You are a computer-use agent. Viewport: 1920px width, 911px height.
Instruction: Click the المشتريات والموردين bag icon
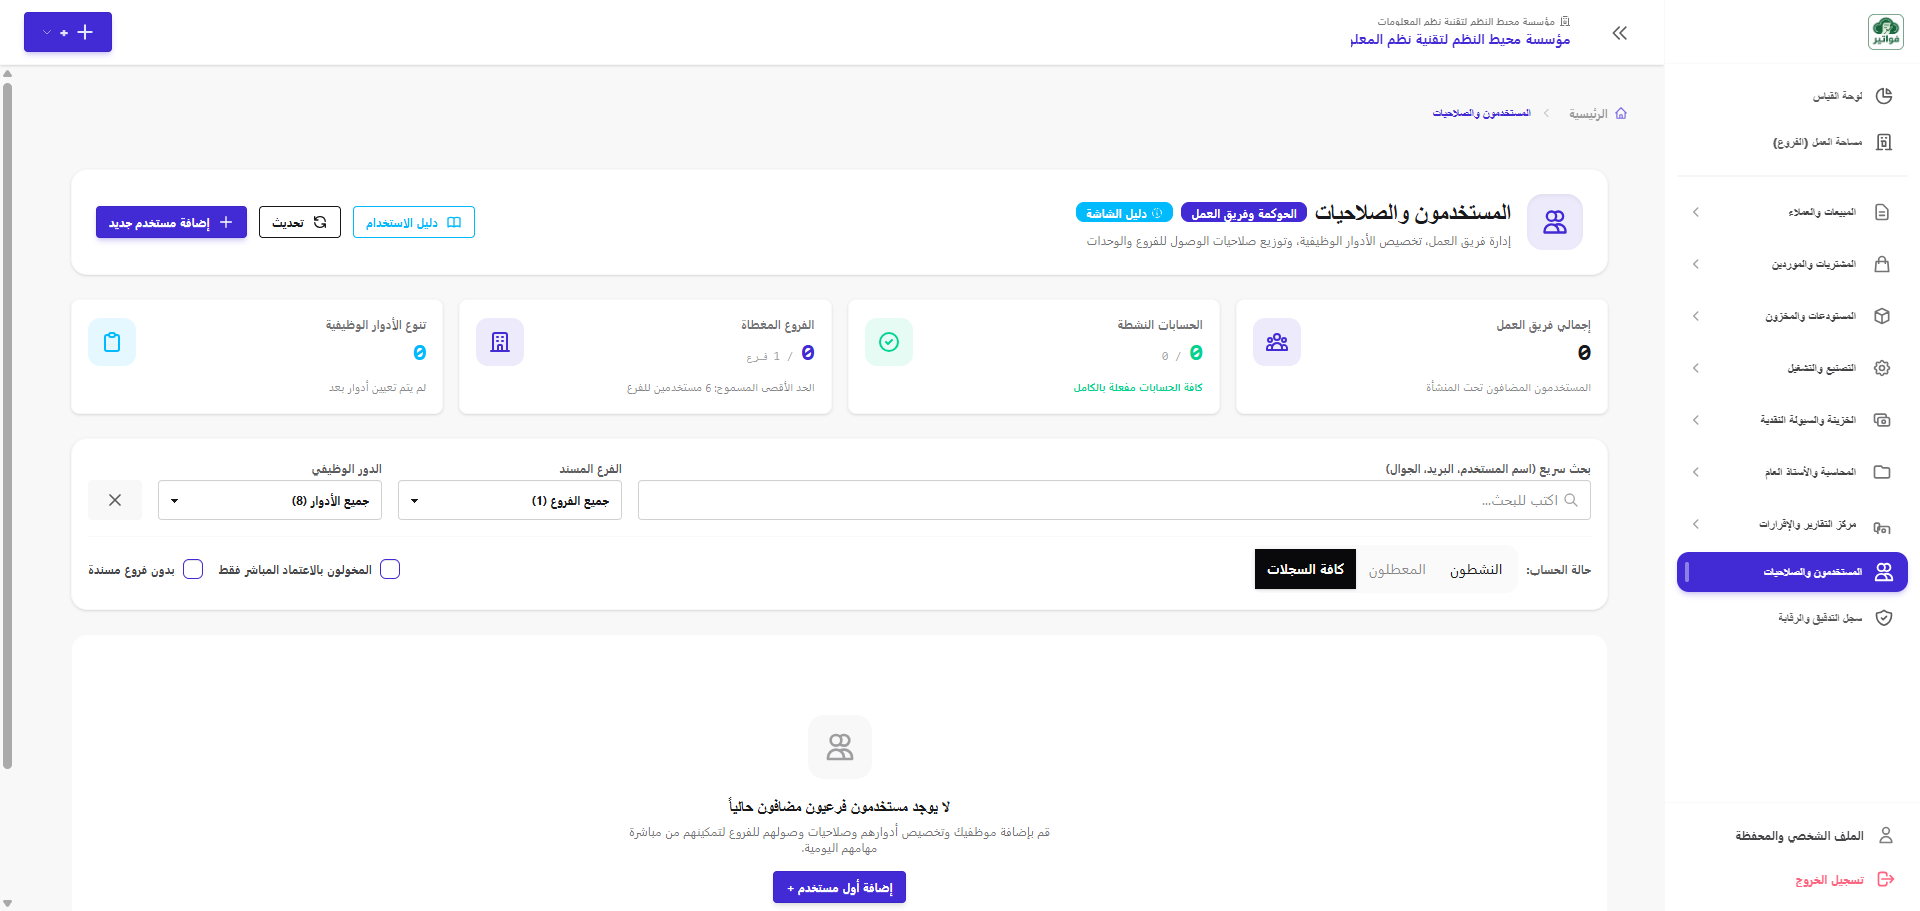pyautogui.click(x=1882, y=264)
